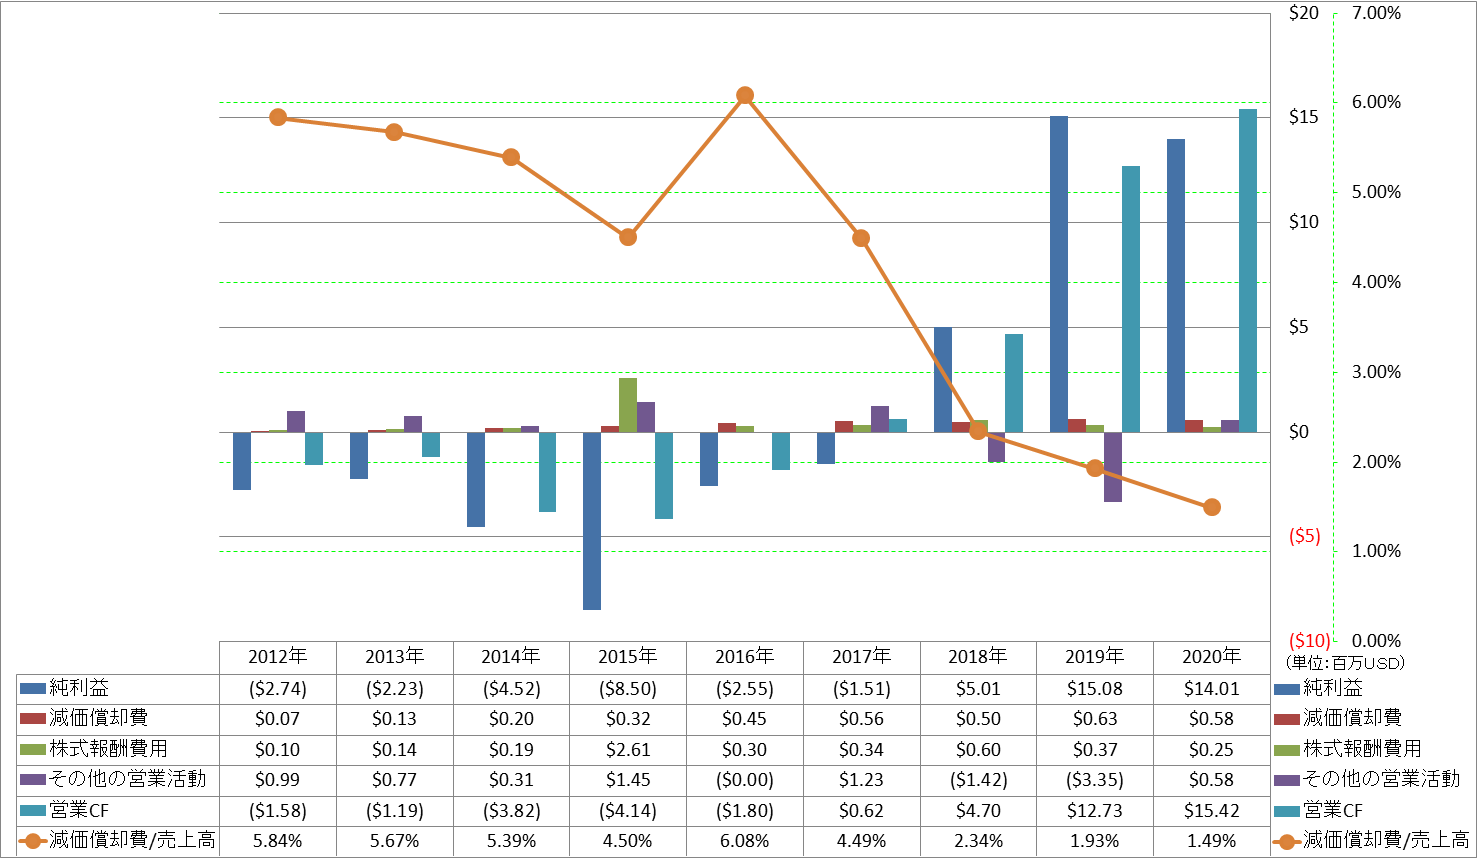
Task: Select the 3.00% secondary axis label
Action: 1376,372
